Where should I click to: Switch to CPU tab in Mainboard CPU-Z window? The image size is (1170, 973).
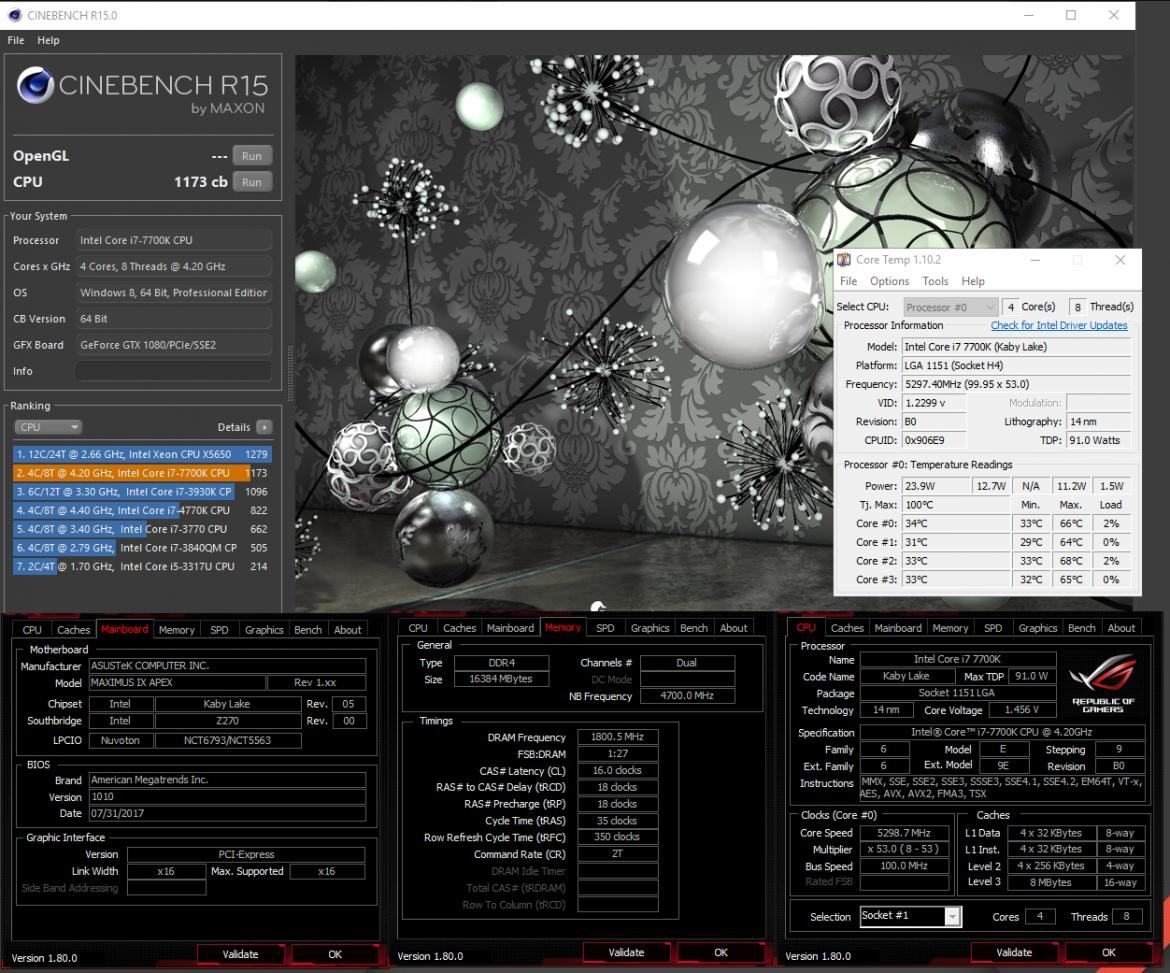(x=32, y=630)
